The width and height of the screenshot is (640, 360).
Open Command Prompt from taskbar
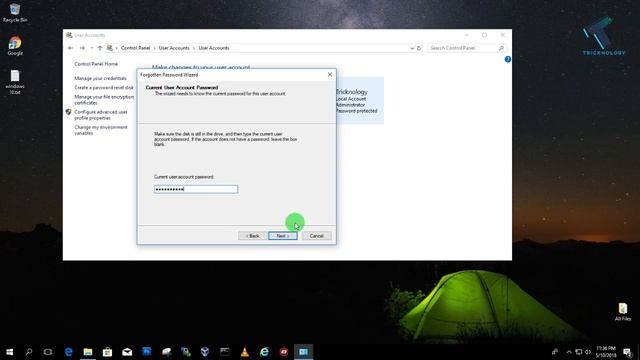pyautogui.click(x=225, y=352)
